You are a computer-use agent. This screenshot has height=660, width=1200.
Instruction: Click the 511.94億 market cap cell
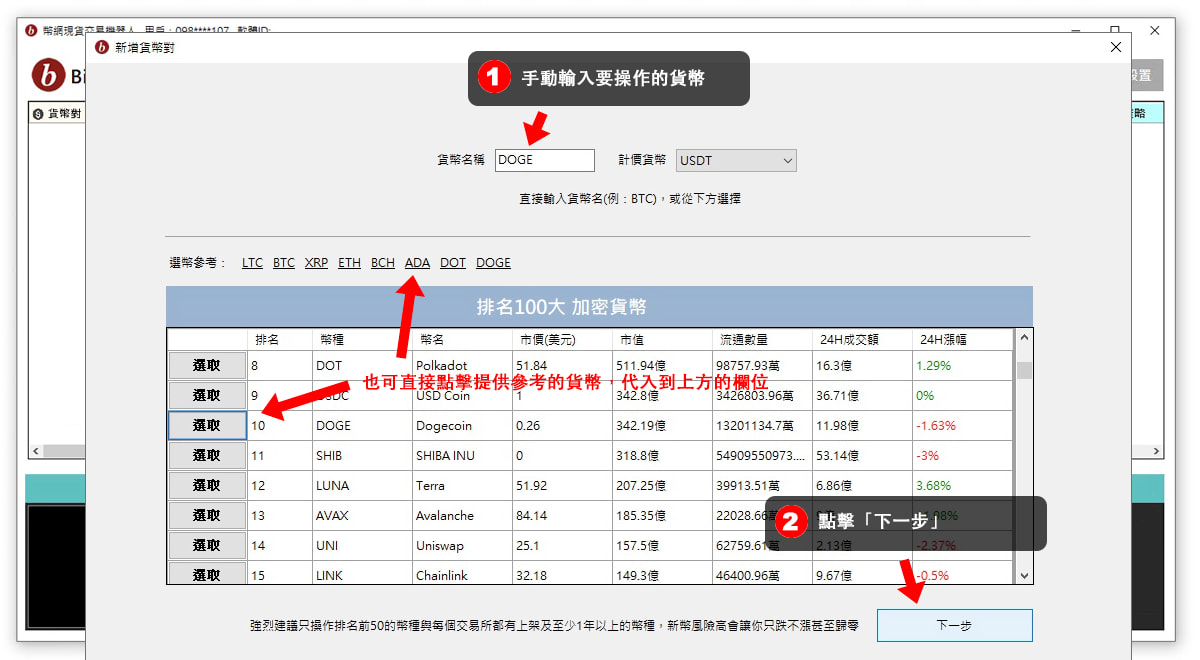pos(662,366)
